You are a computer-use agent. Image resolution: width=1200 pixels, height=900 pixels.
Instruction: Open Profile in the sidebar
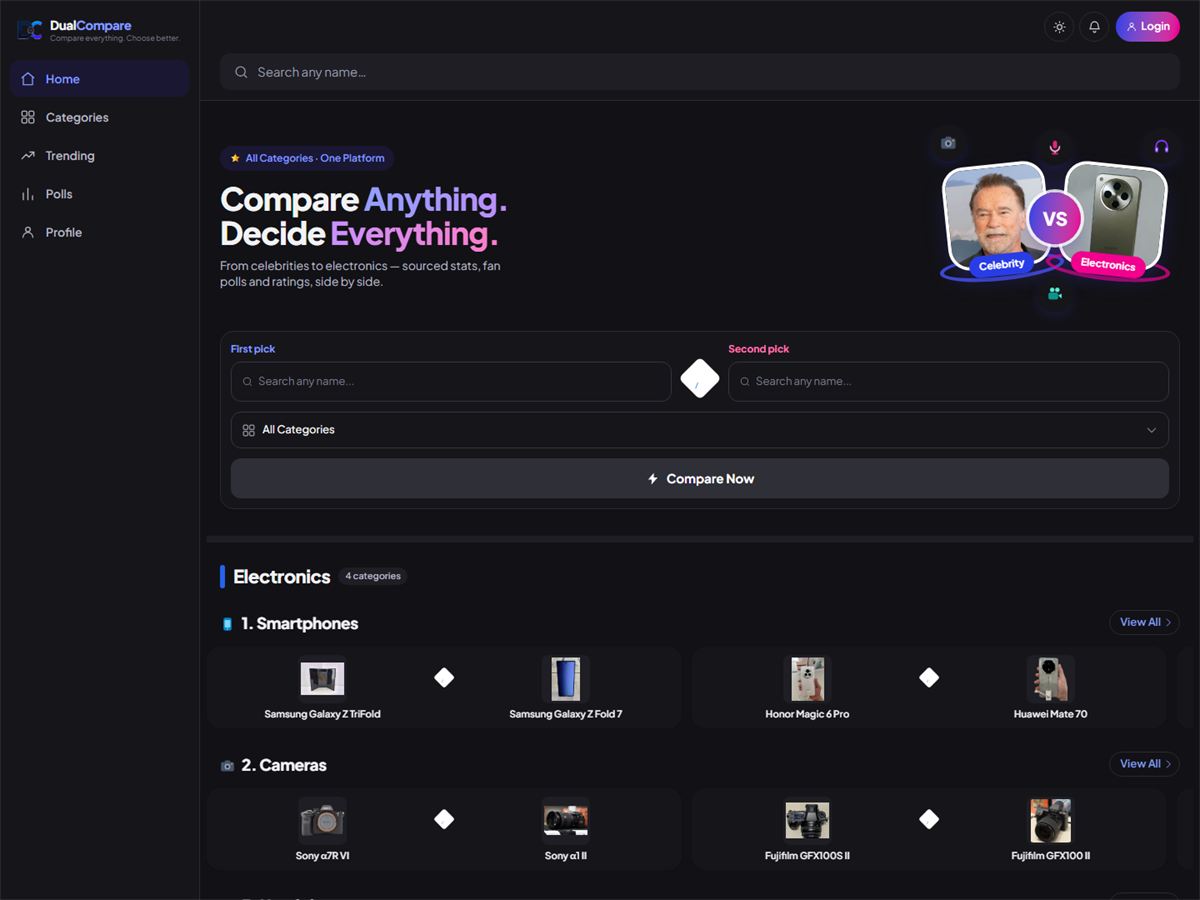pyautogui.click(x=100, y=232)
